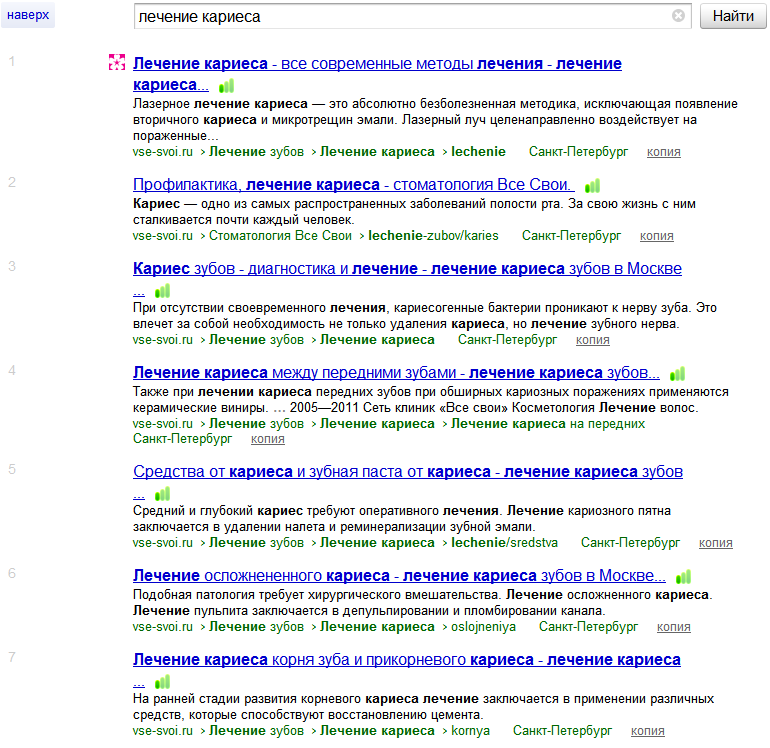Open 'копия' link under 'Лечение кариеса на передних'

(268, 439)
